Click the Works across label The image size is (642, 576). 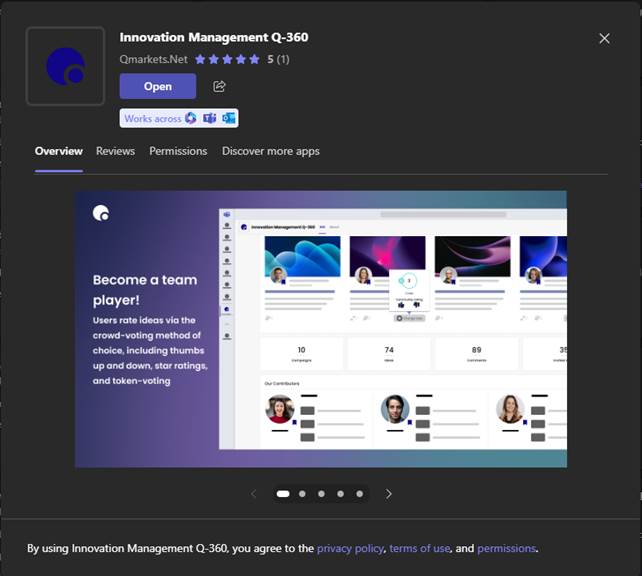[152, 119]
